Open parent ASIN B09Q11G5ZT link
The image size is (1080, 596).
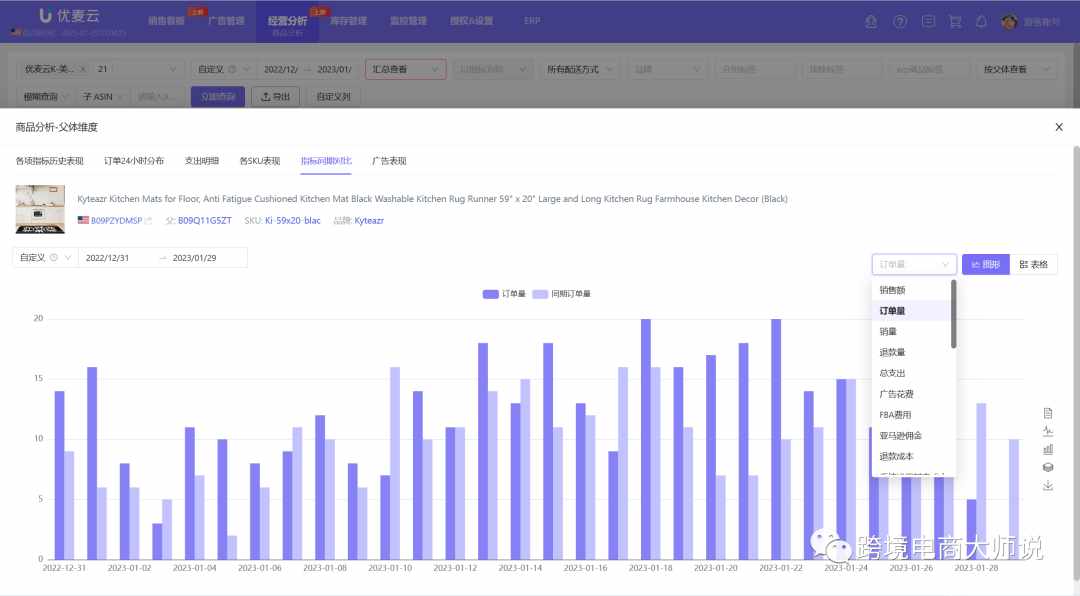pos(205,220)
